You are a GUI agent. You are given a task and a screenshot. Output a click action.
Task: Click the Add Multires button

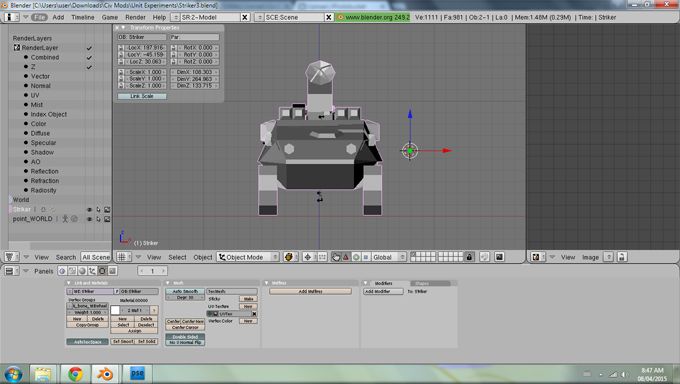click(310, 292)
